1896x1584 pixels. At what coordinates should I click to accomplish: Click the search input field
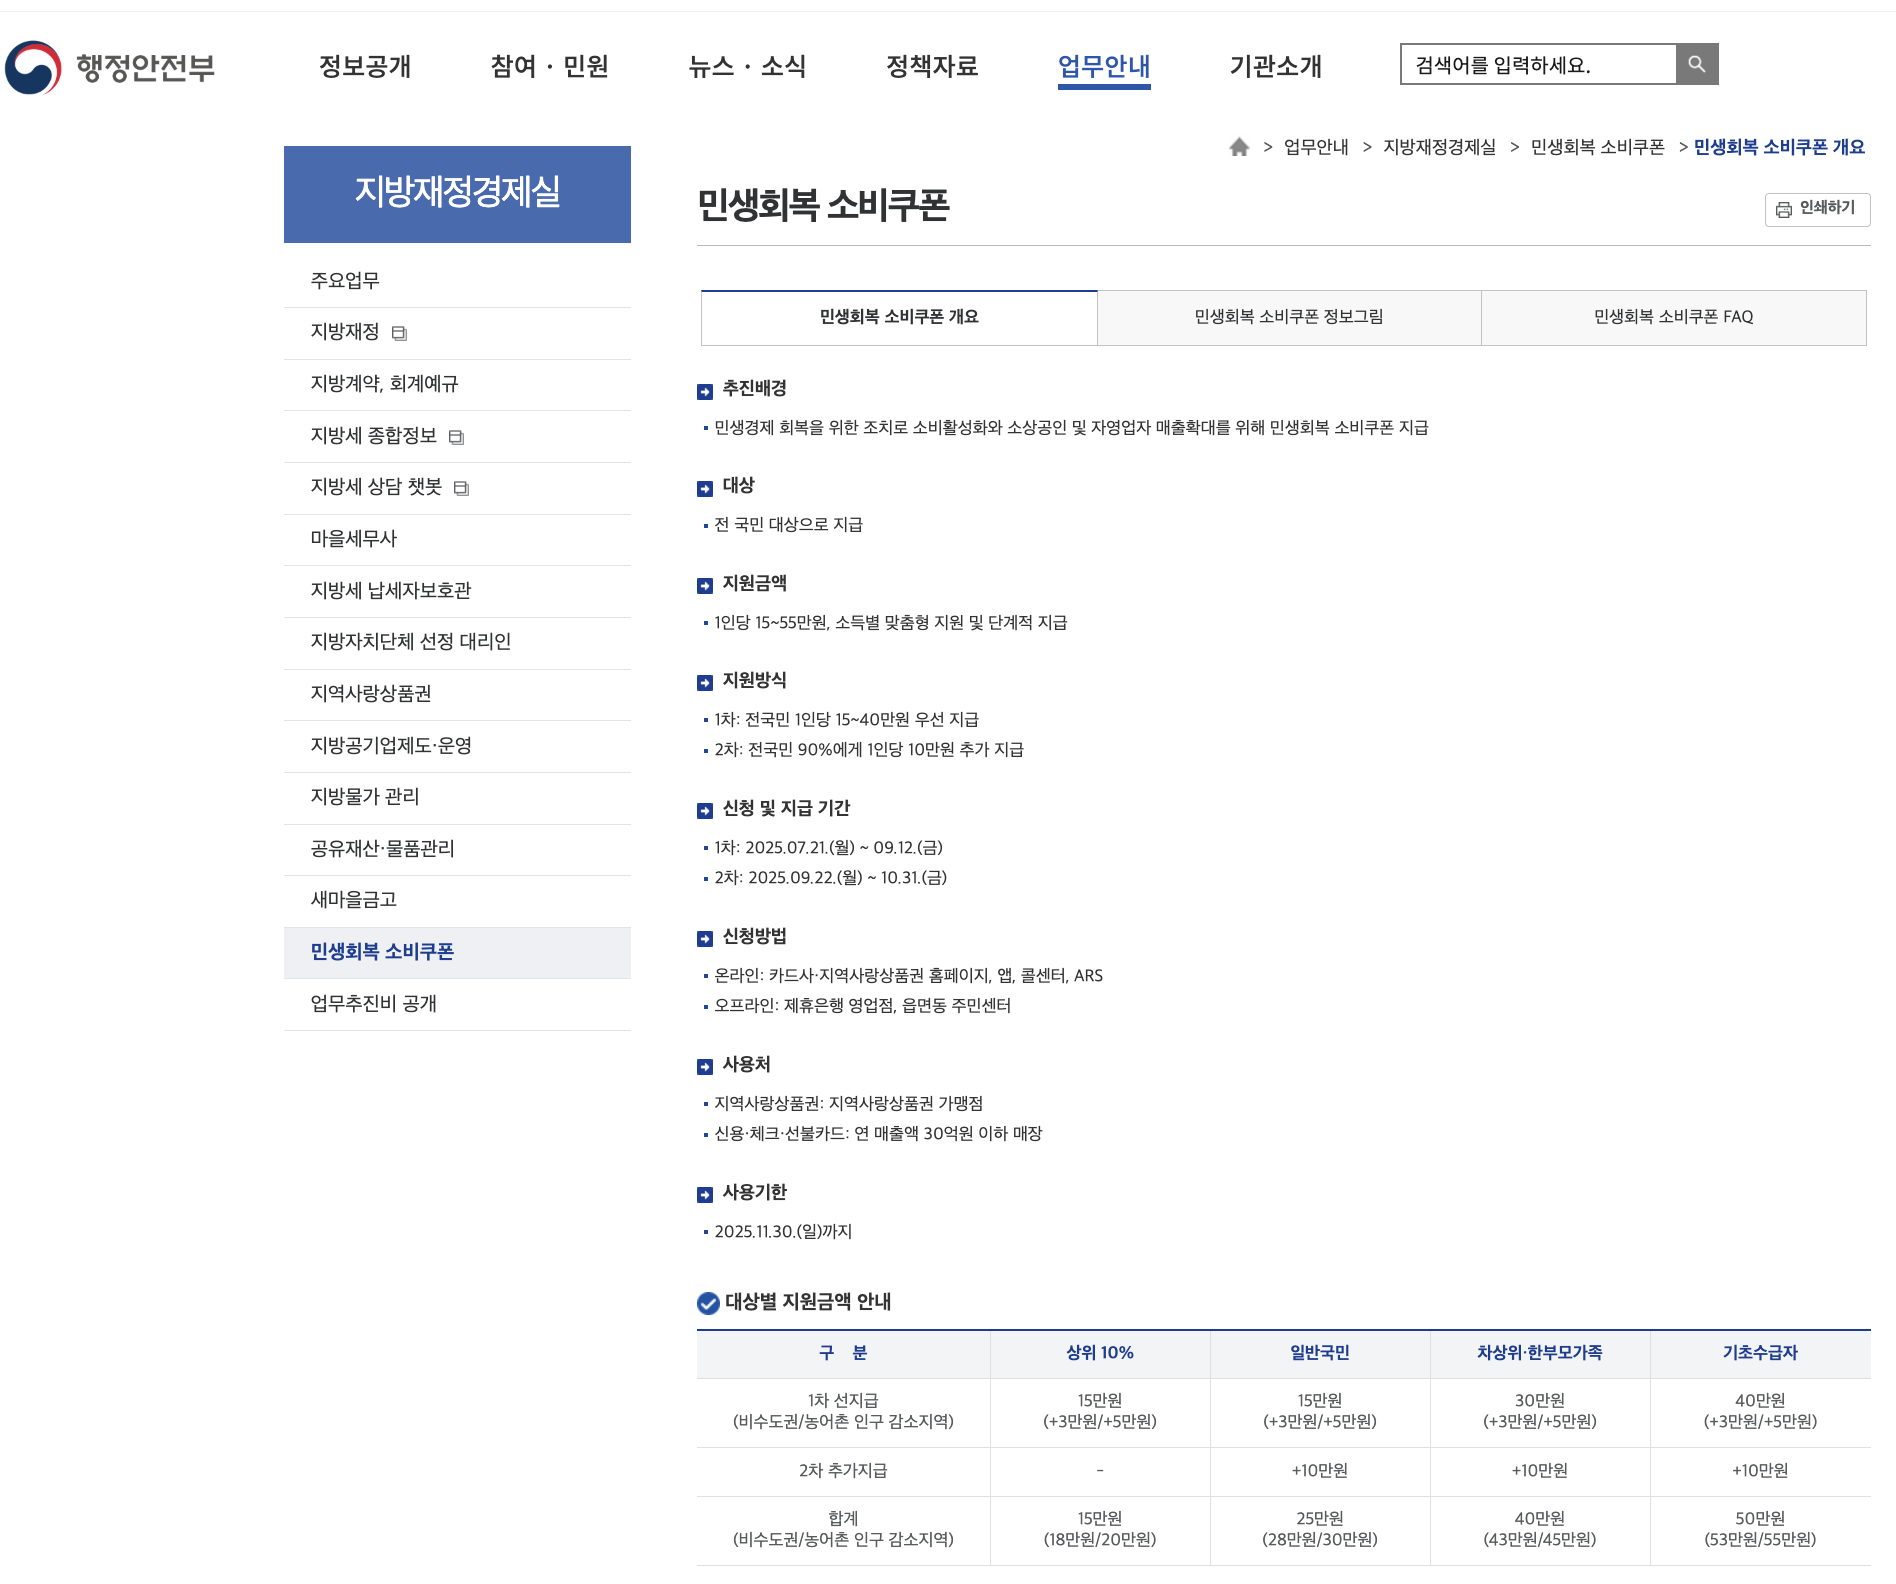pos(1538,64)
